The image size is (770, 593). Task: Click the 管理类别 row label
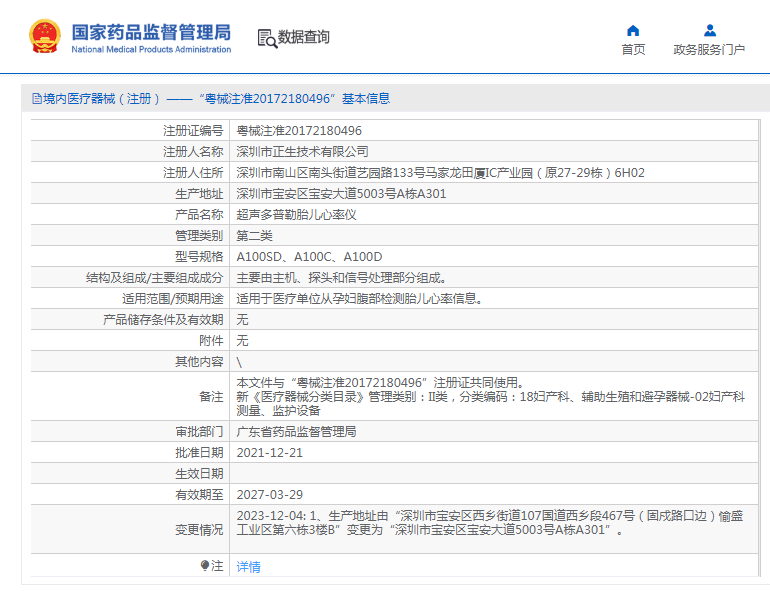199,236
